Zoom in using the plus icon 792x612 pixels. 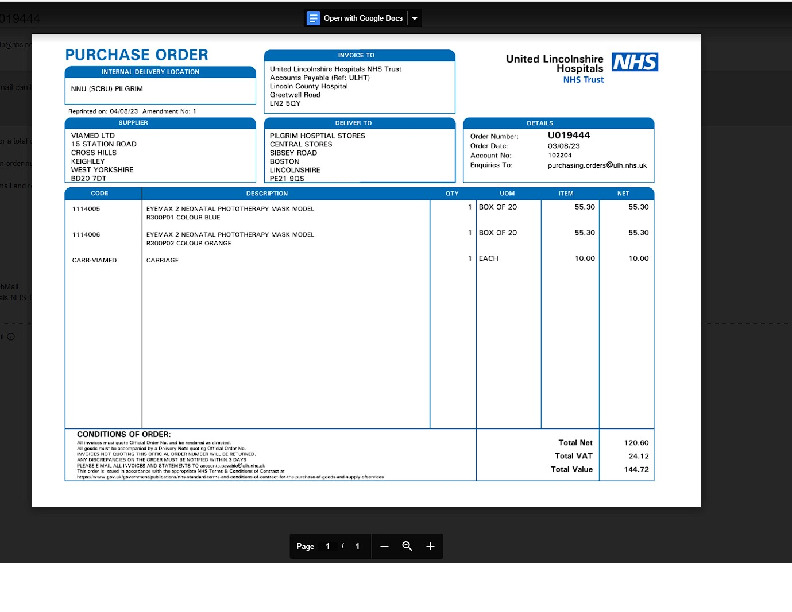pos(430,546)
